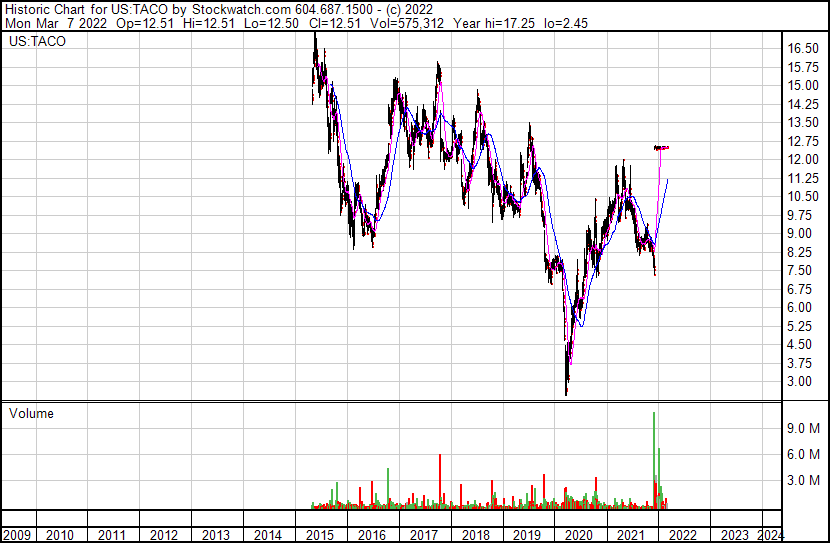Screen dimensions: 830x543
Task: Select the 2022 year label
Action: coord(683,535)
